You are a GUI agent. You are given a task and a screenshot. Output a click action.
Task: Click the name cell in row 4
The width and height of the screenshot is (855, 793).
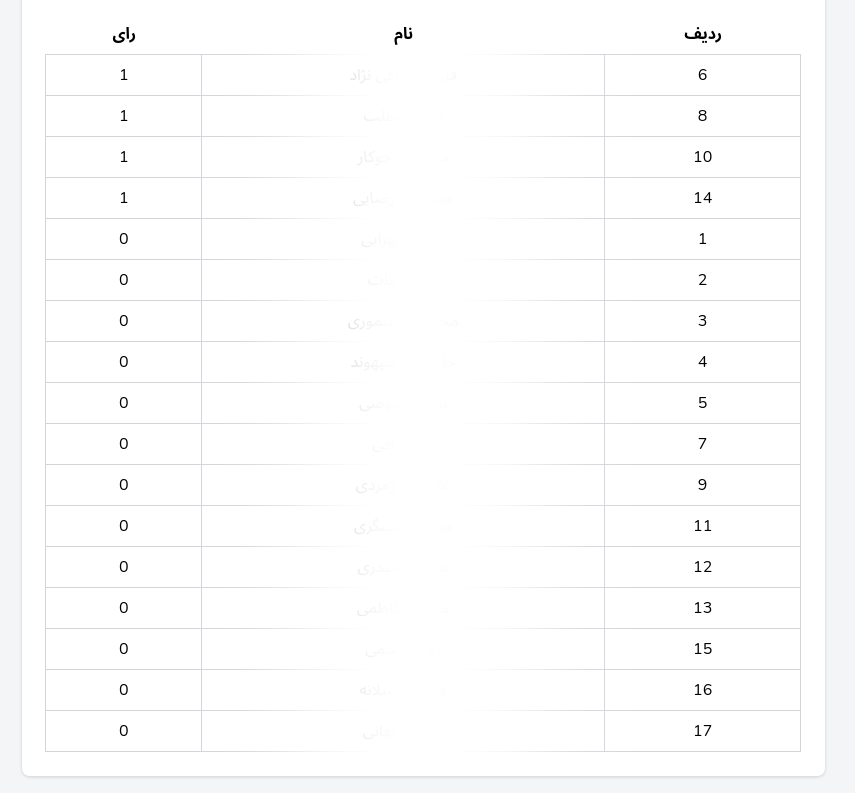click(403, 362)
